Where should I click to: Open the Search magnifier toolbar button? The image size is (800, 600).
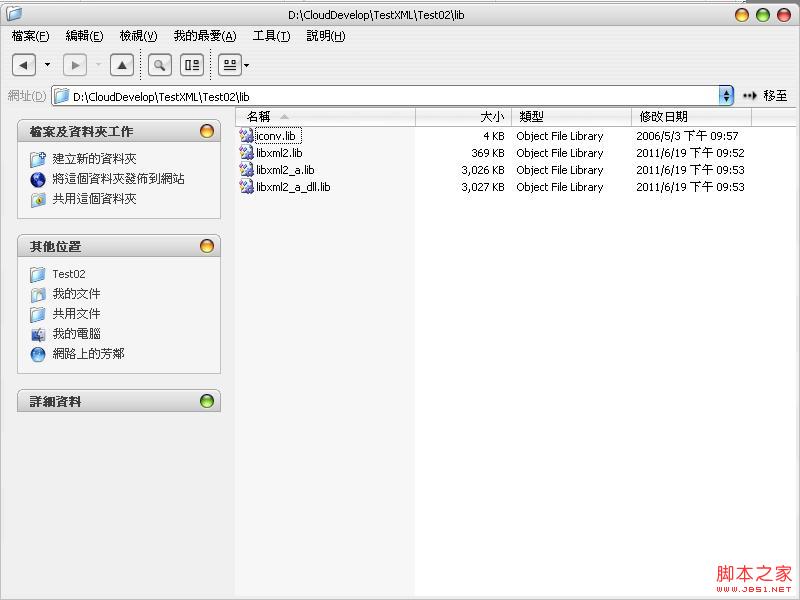coord(159,65)
